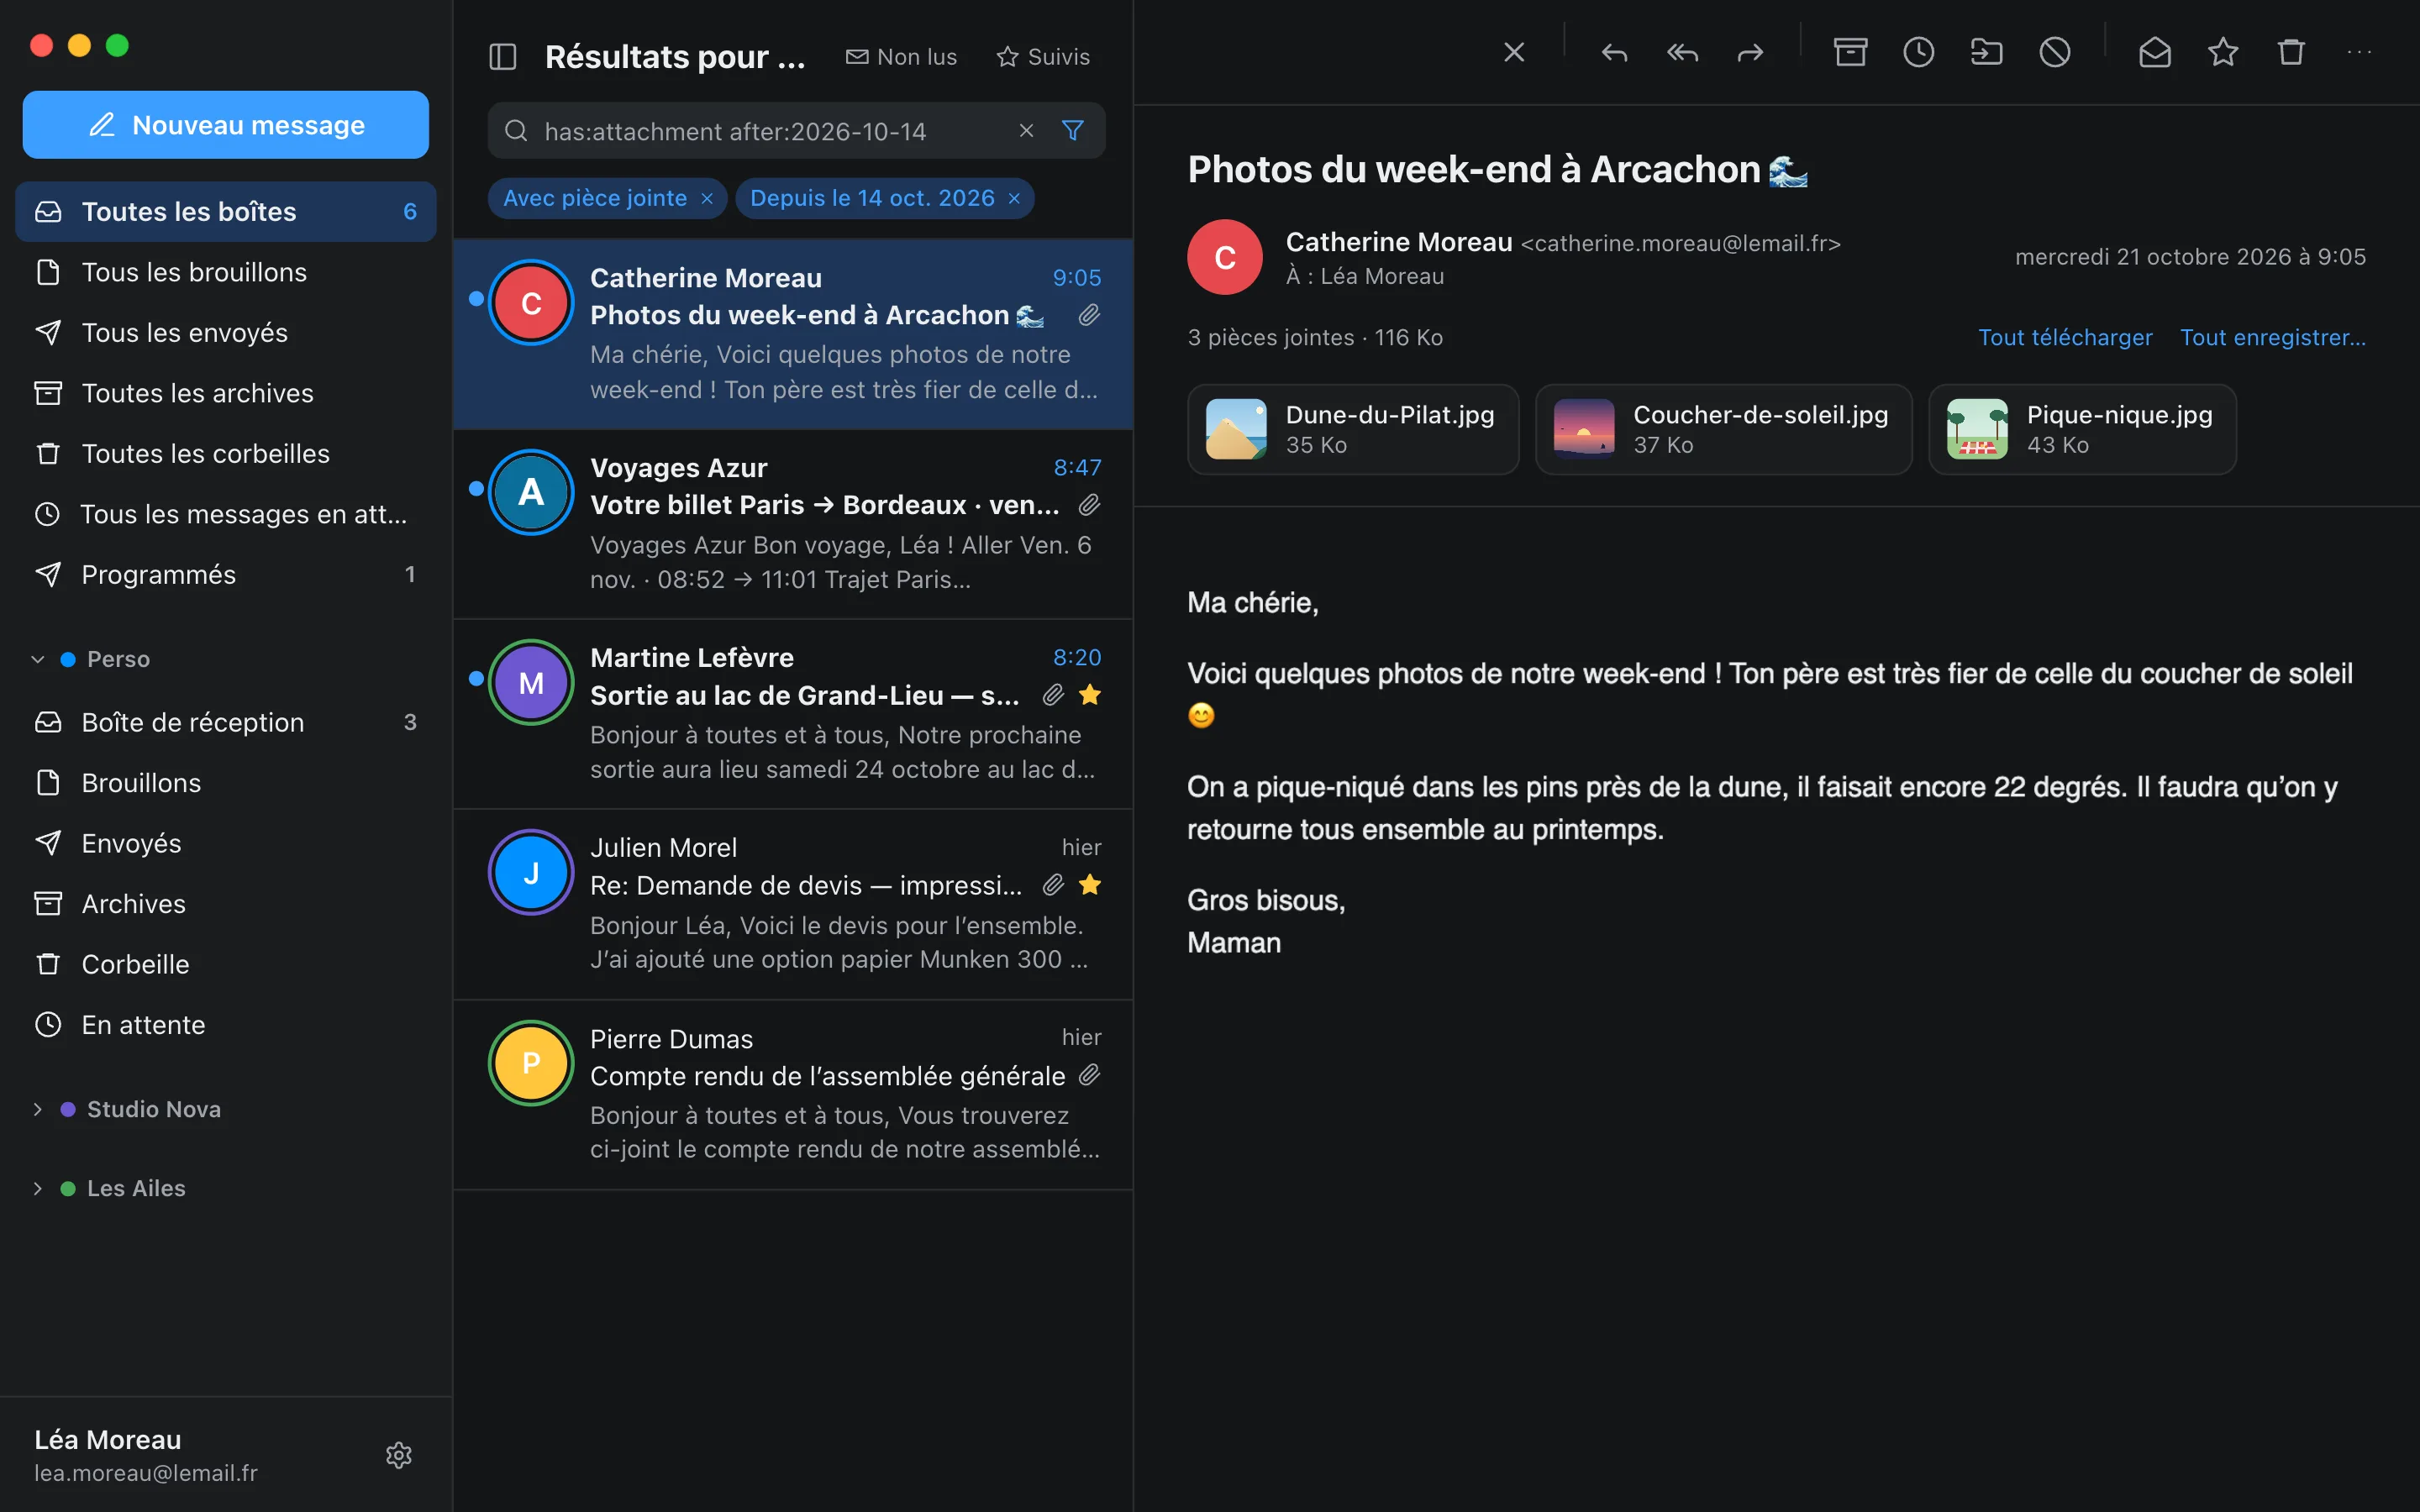2420x1512 pixels.
Task: Open Toutes les corbeilles folder
Action: pos(226,454)
